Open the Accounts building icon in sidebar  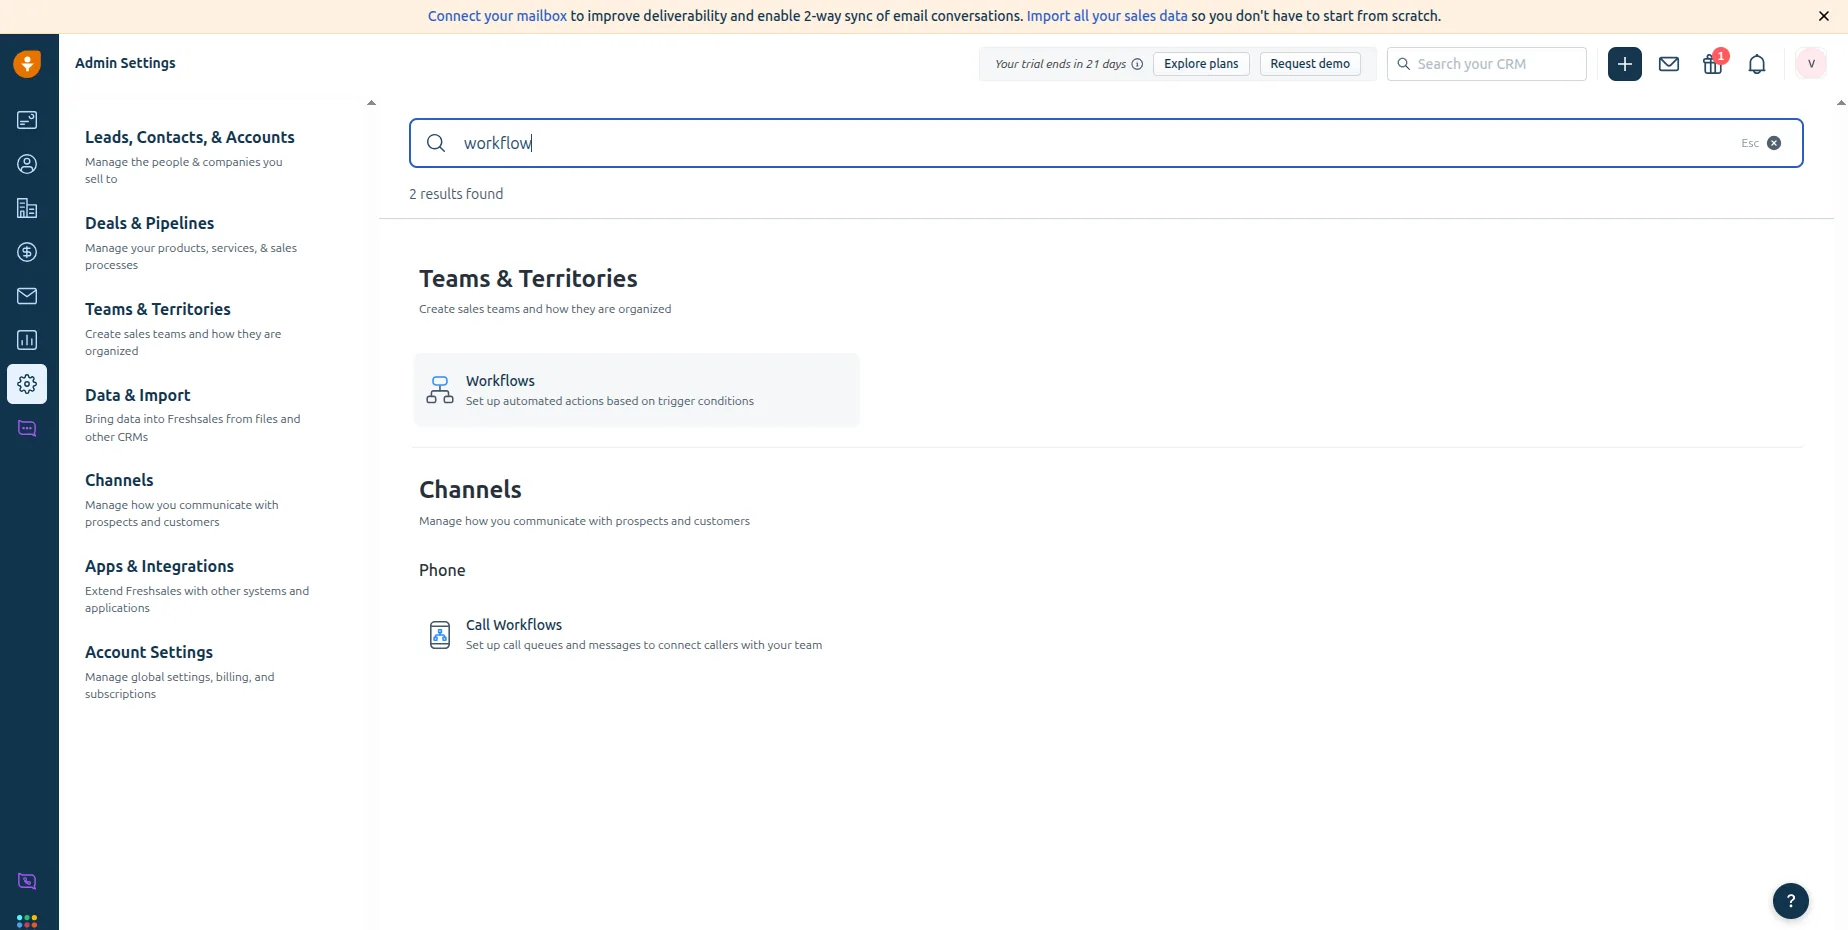pyautogui.click(x=27, y=208)
